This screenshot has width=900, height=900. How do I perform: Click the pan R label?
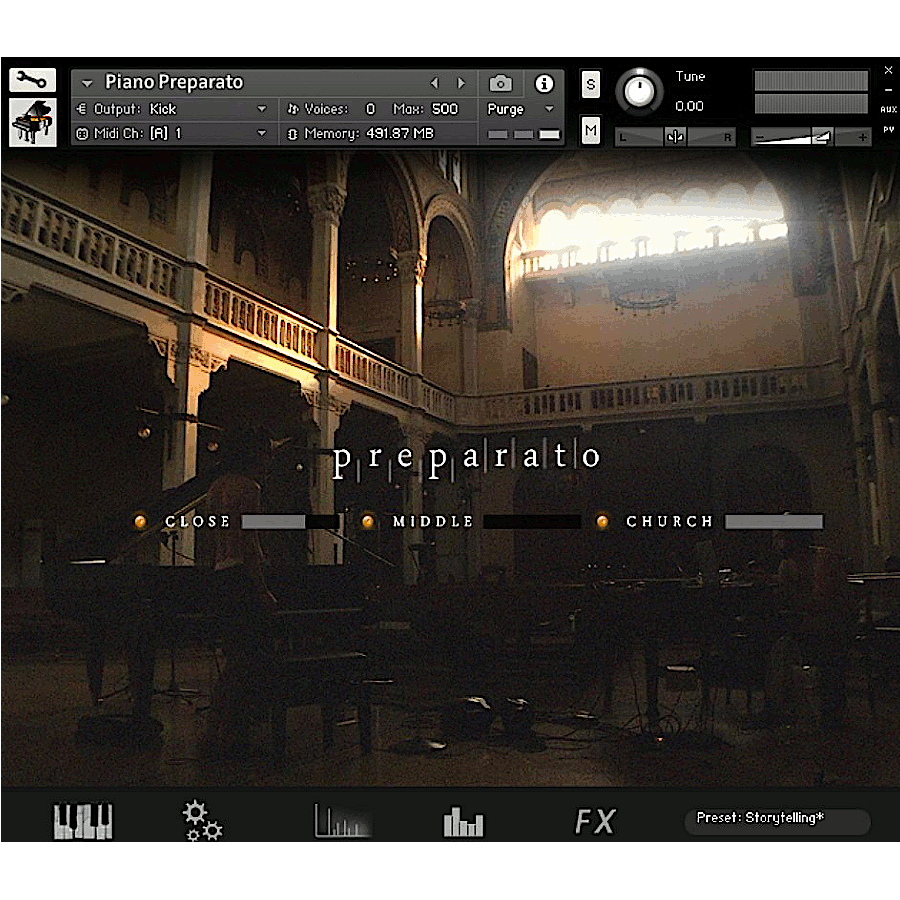click(x=727, y=138)
